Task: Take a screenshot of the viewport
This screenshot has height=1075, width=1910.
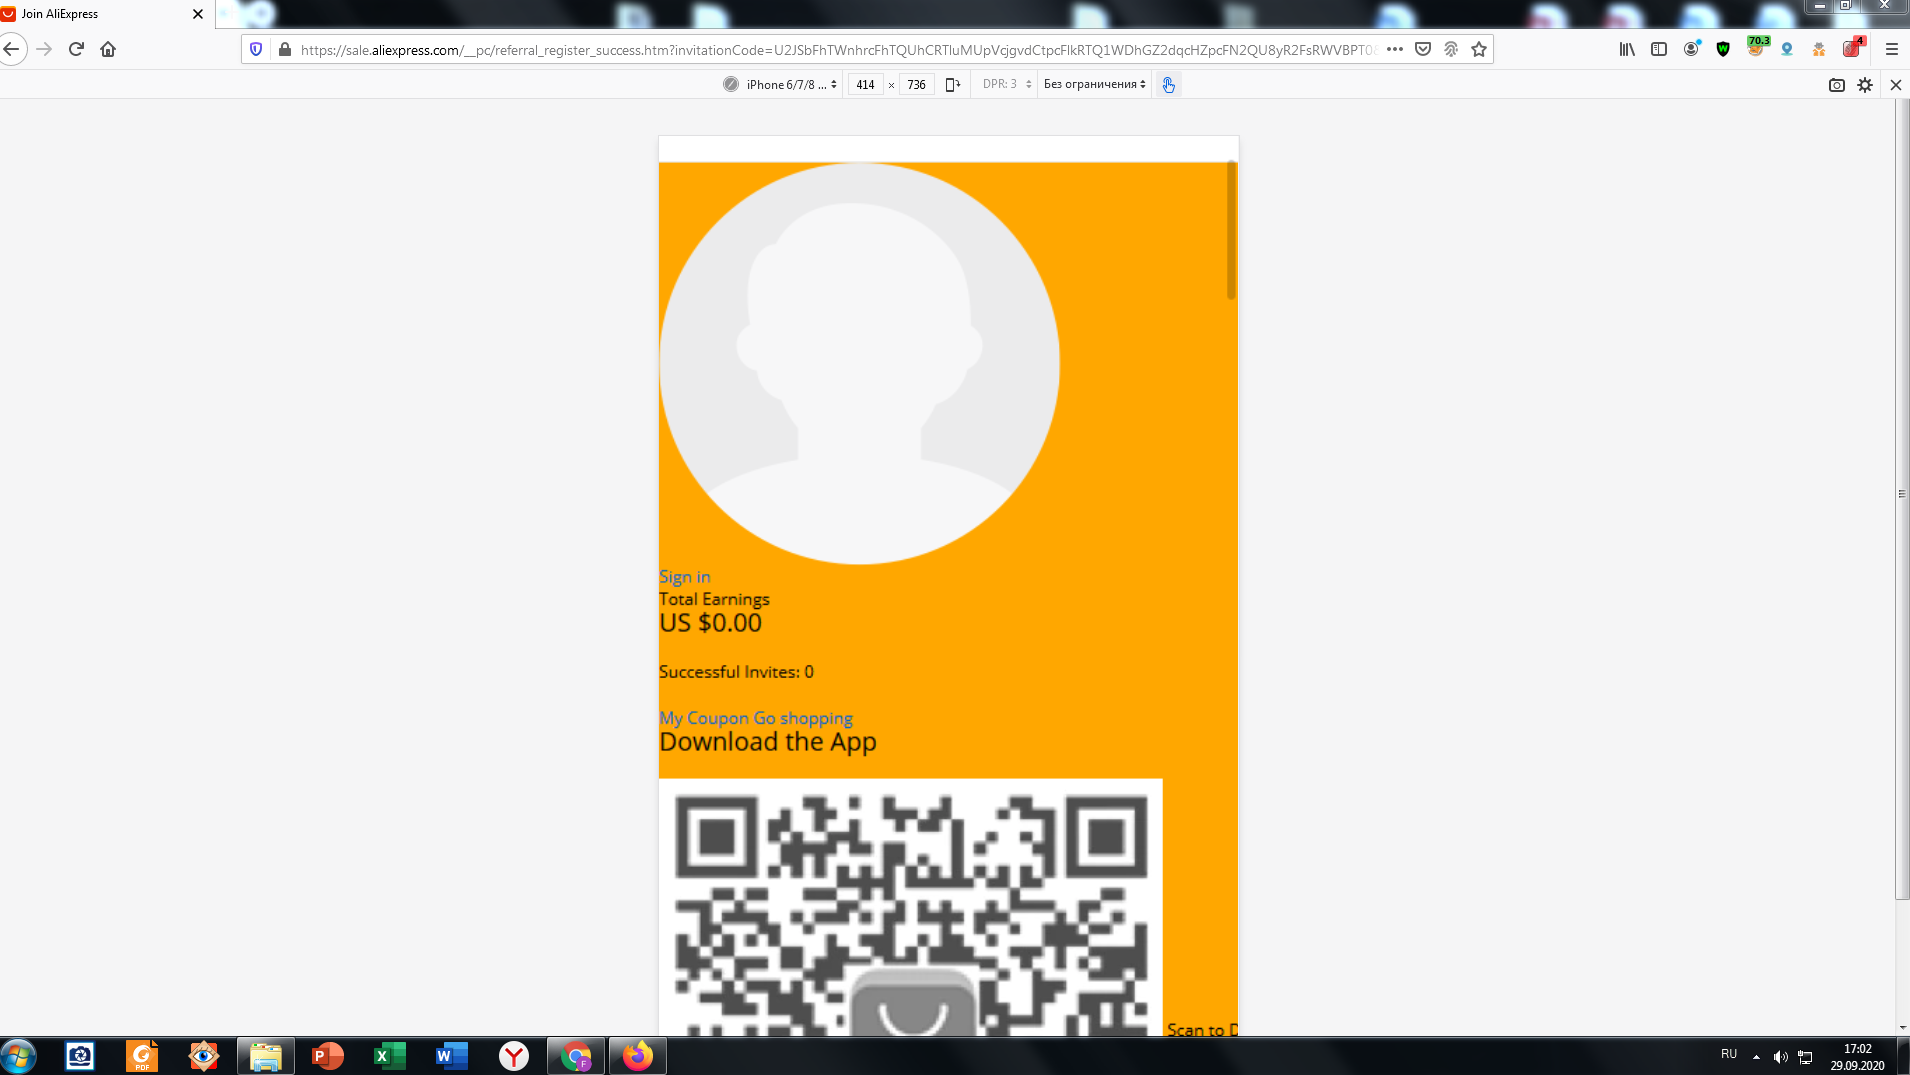Action: [x=1837, y=85]
